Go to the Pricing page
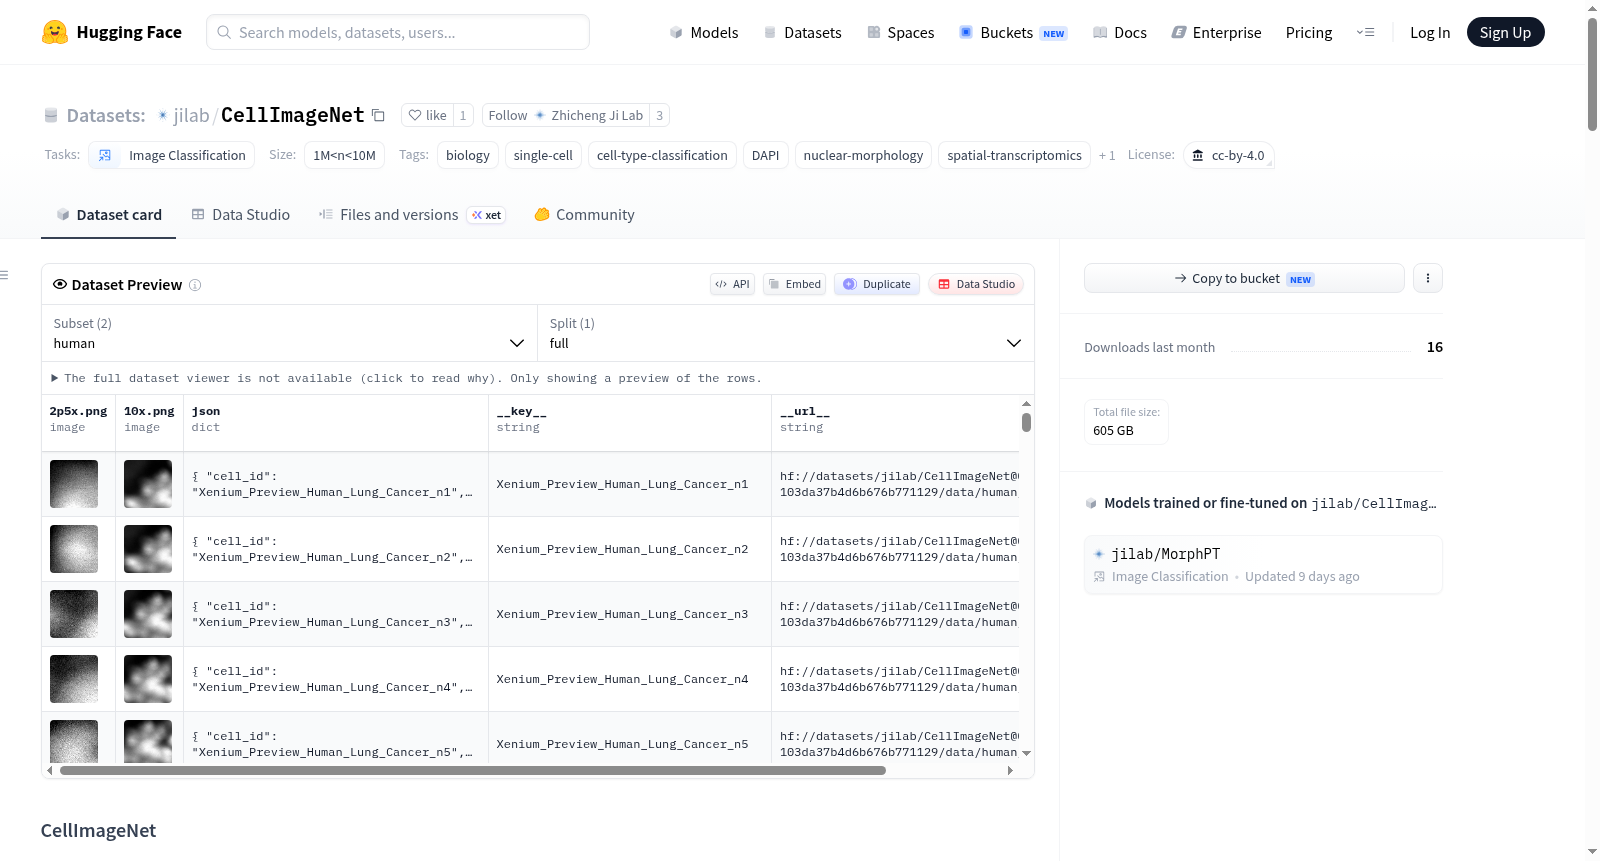This screenshot has height=861, width=1600. click(1309, 32)
